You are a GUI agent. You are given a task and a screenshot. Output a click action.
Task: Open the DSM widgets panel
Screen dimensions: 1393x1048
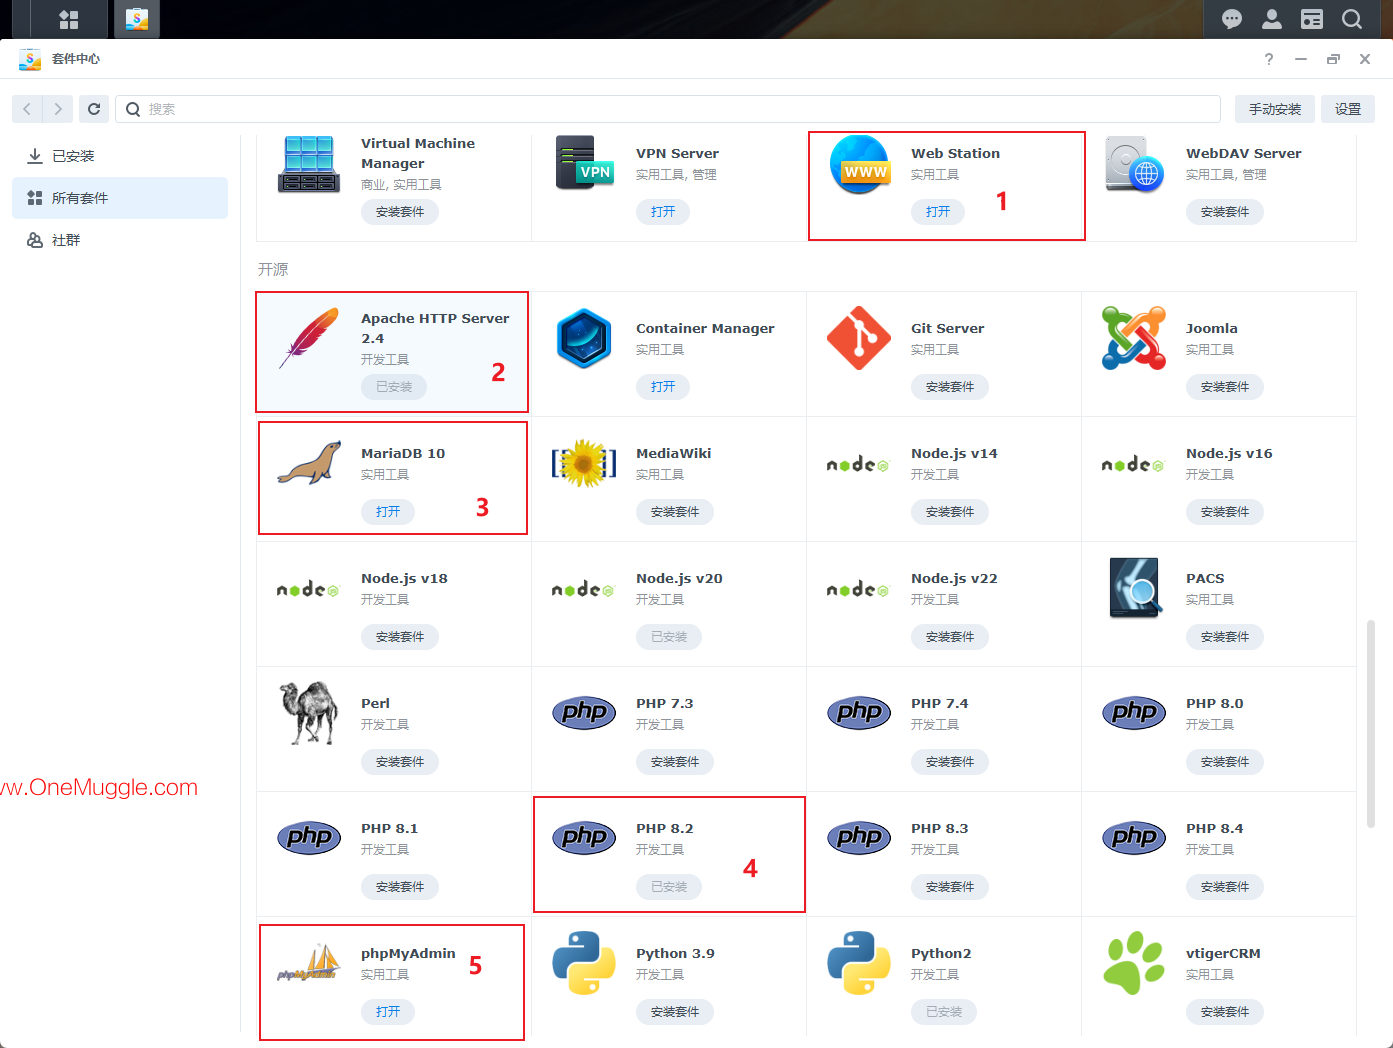tap(1312, 19)
